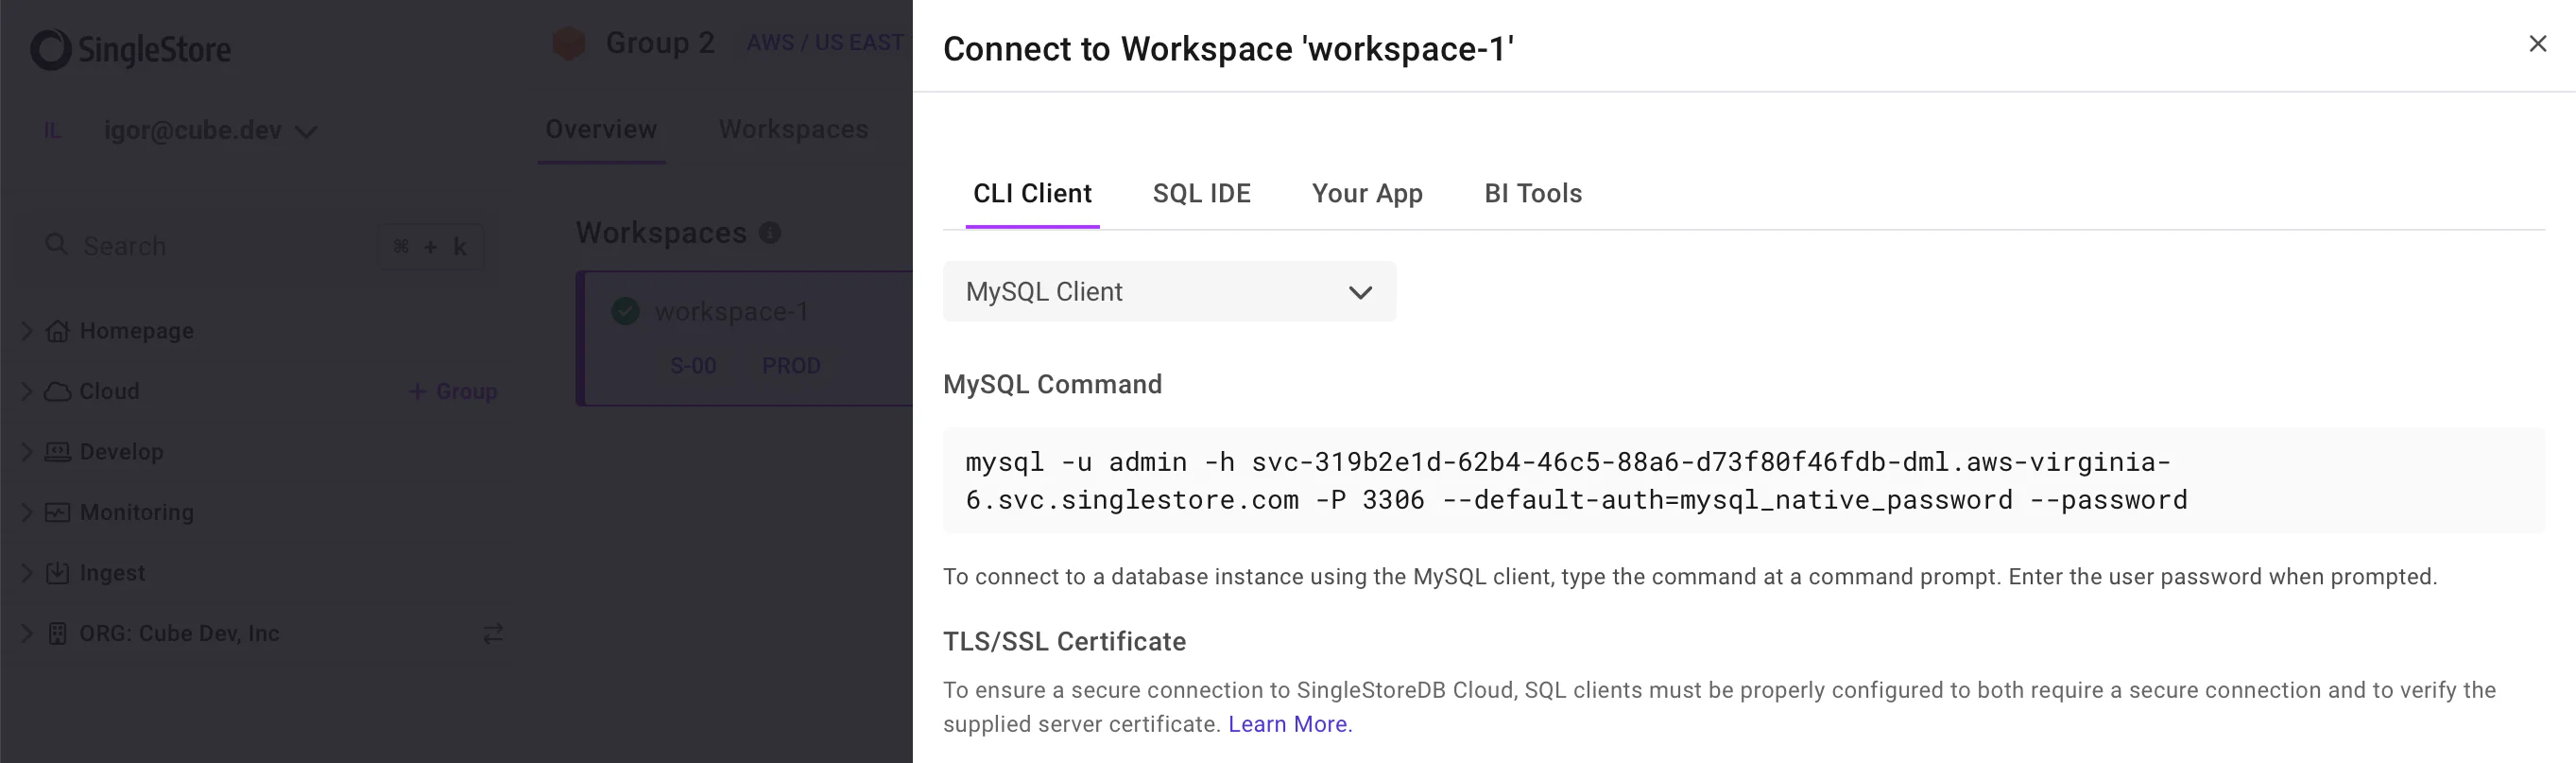Click the SingleStore logo icon

point(51,49)
